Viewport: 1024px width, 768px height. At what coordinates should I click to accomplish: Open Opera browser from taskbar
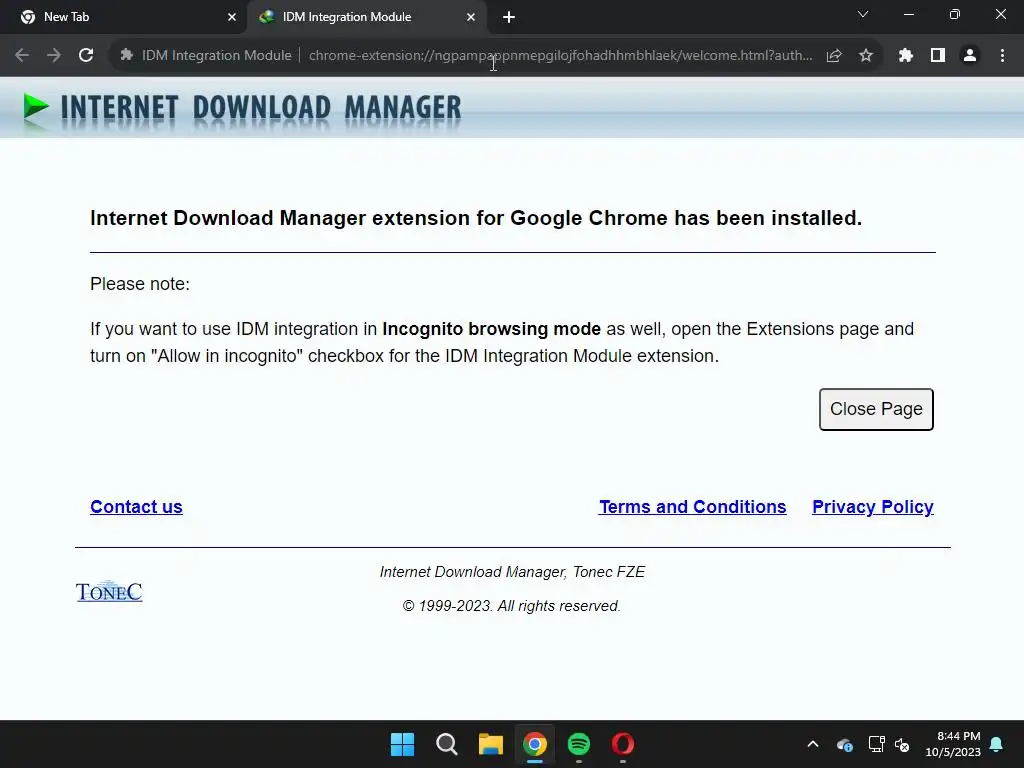coord(622,744)
